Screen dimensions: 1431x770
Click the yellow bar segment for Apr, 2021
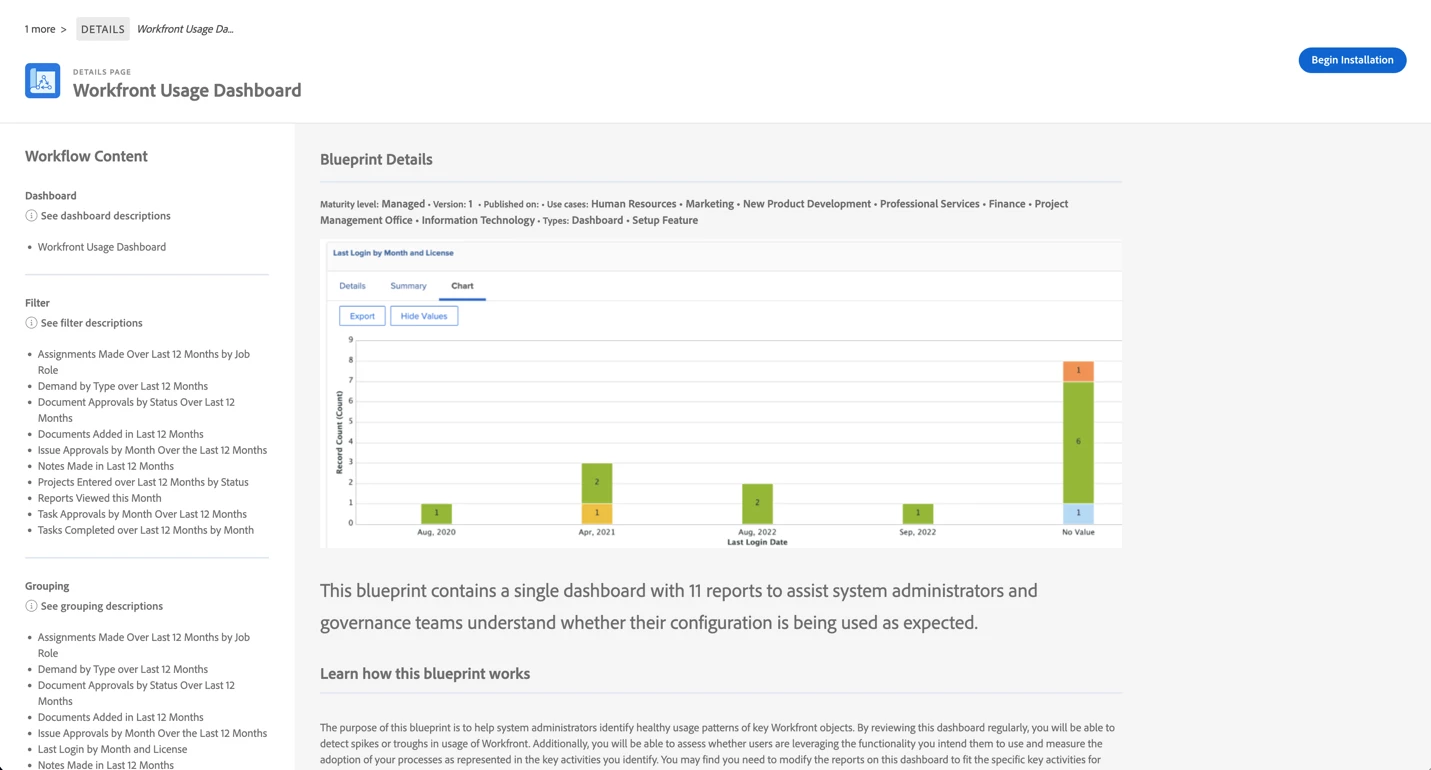click(597, 513)
